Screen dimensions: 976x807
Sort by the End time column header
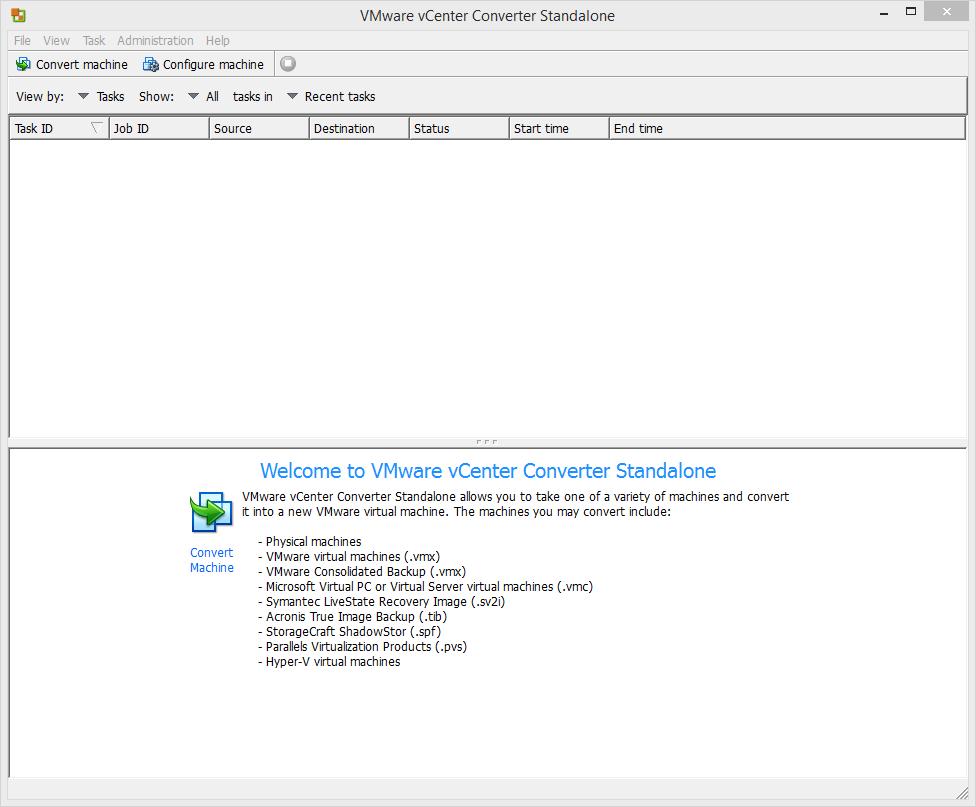pos(787,128)
